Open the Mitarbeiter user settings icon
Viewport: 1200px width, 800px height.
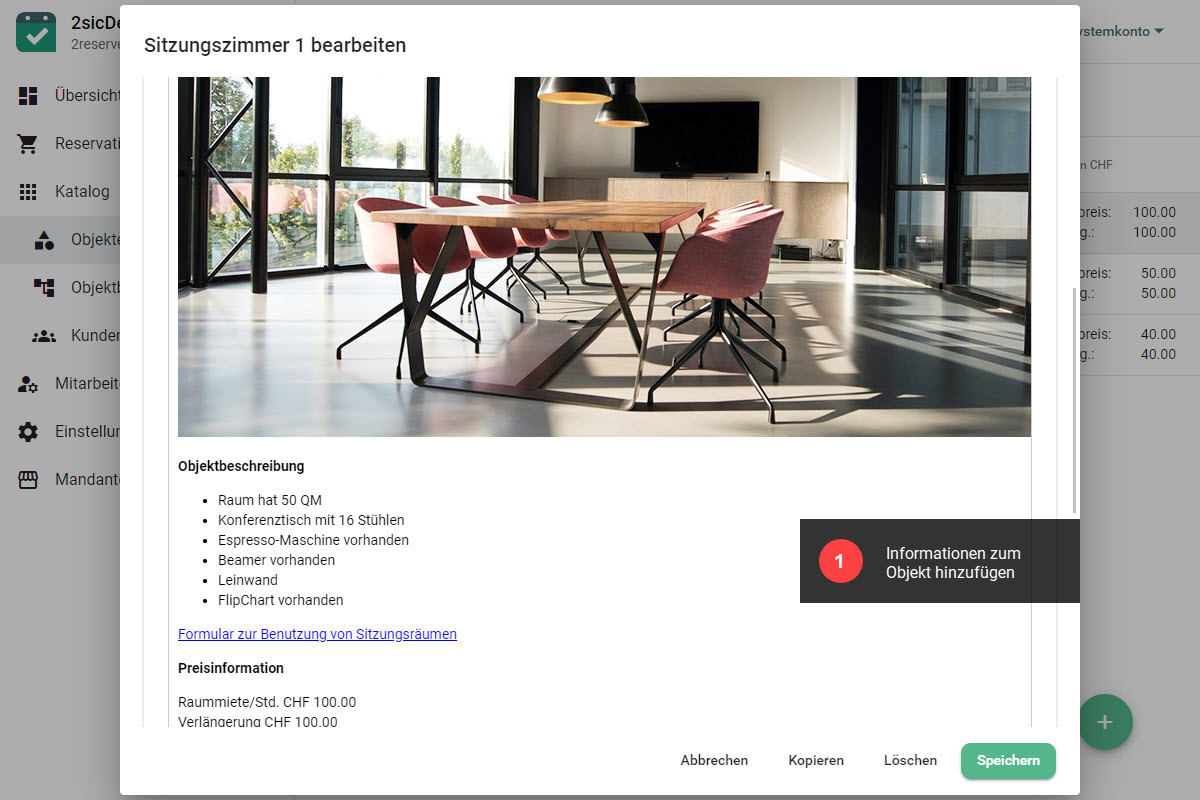point(28,384)
